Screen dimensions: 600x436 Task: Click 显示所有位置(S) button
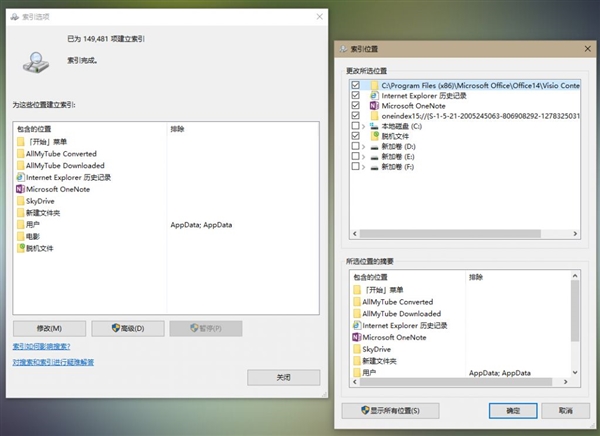click(390, 411)
